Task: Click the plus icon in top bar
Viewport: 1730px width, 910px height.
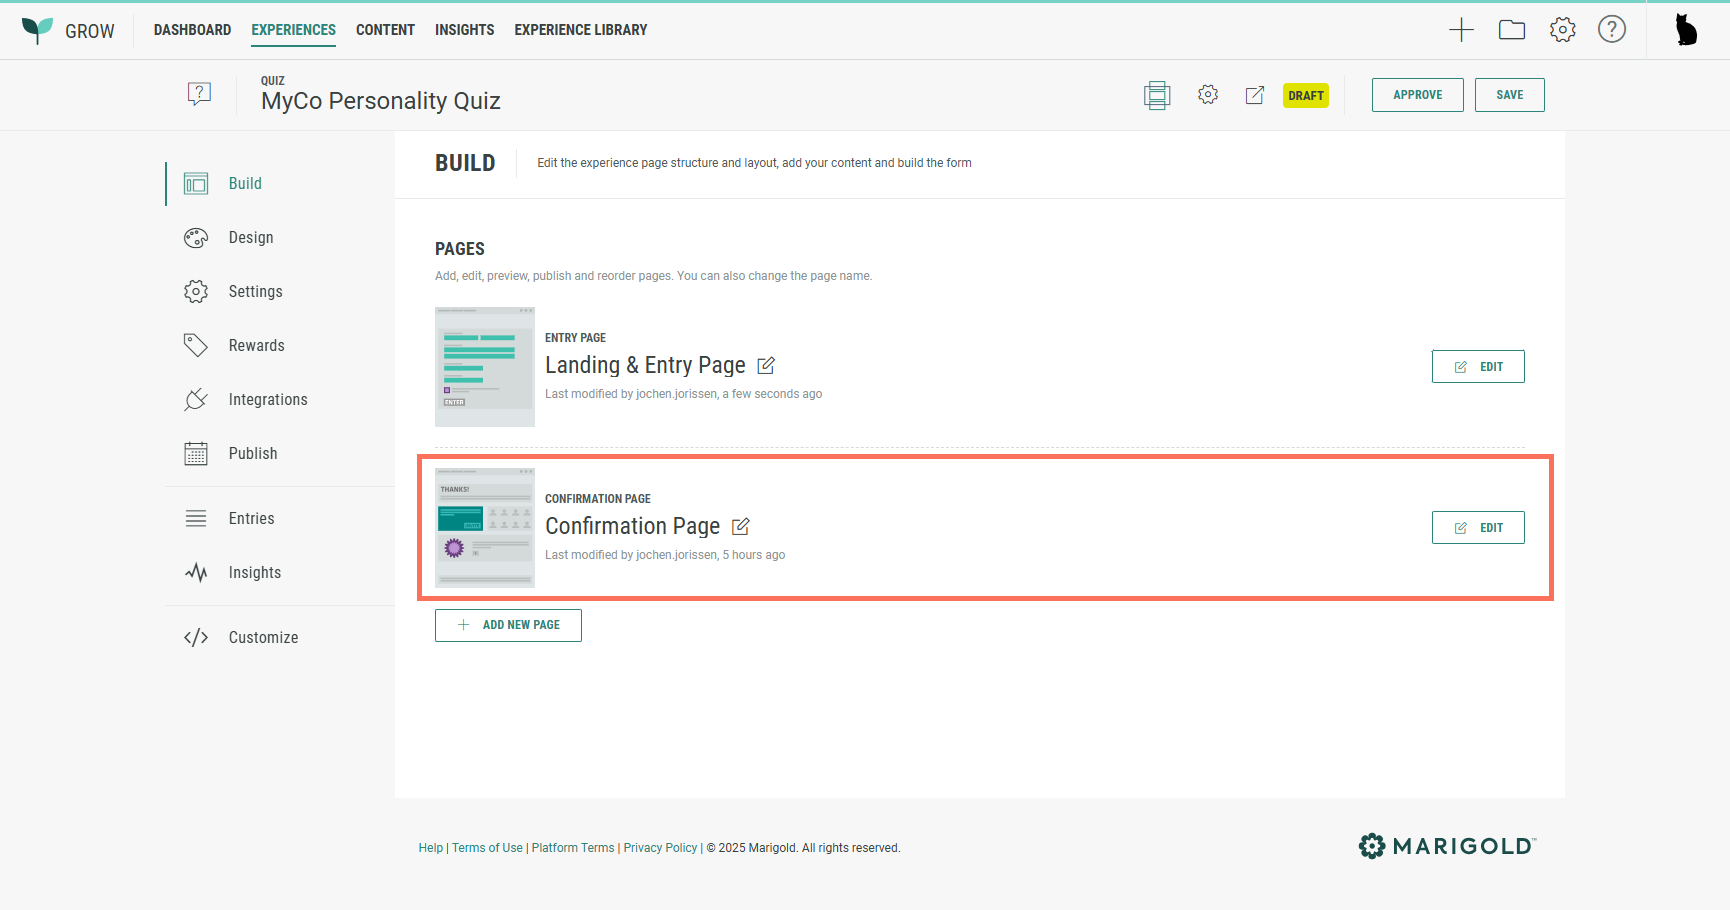Action: pyautogui.click(x=1461, y=30)
